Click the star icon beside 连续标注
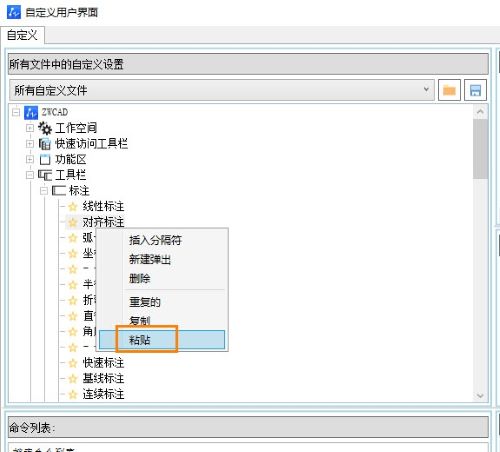 click(73, 394)
